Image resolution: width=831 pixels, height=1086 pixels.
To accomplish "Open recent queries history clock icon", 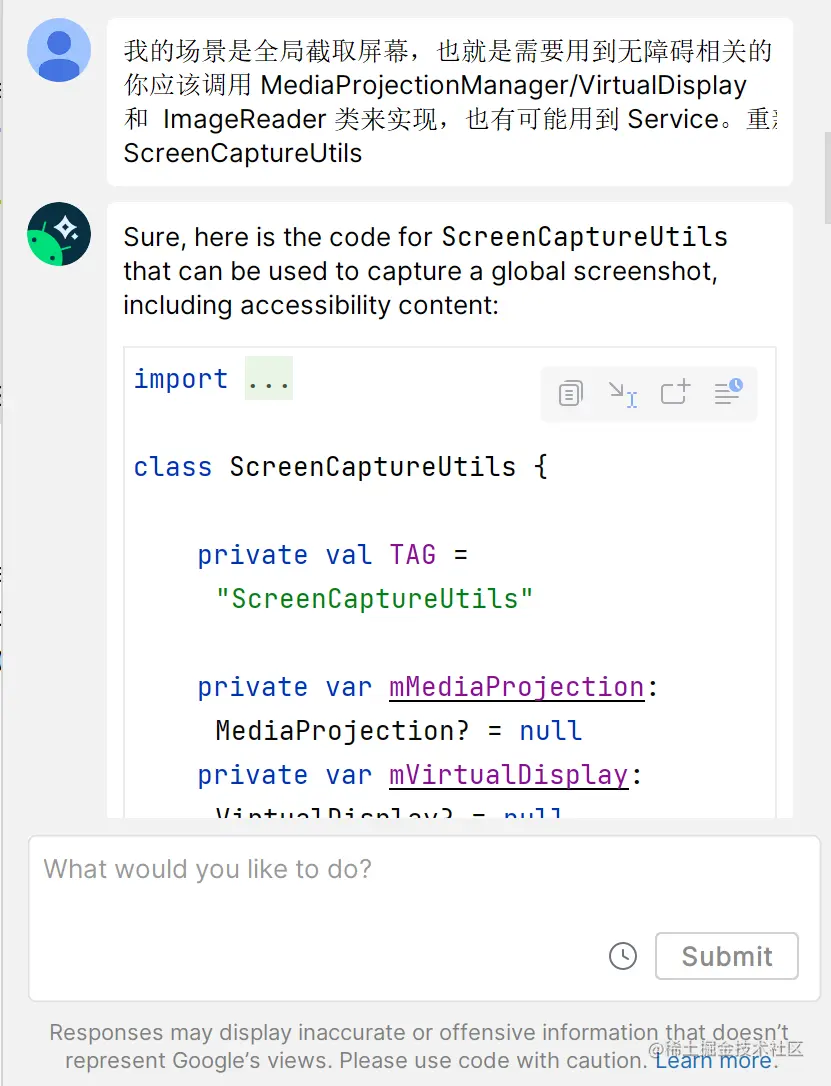I will tap(623, 956).
